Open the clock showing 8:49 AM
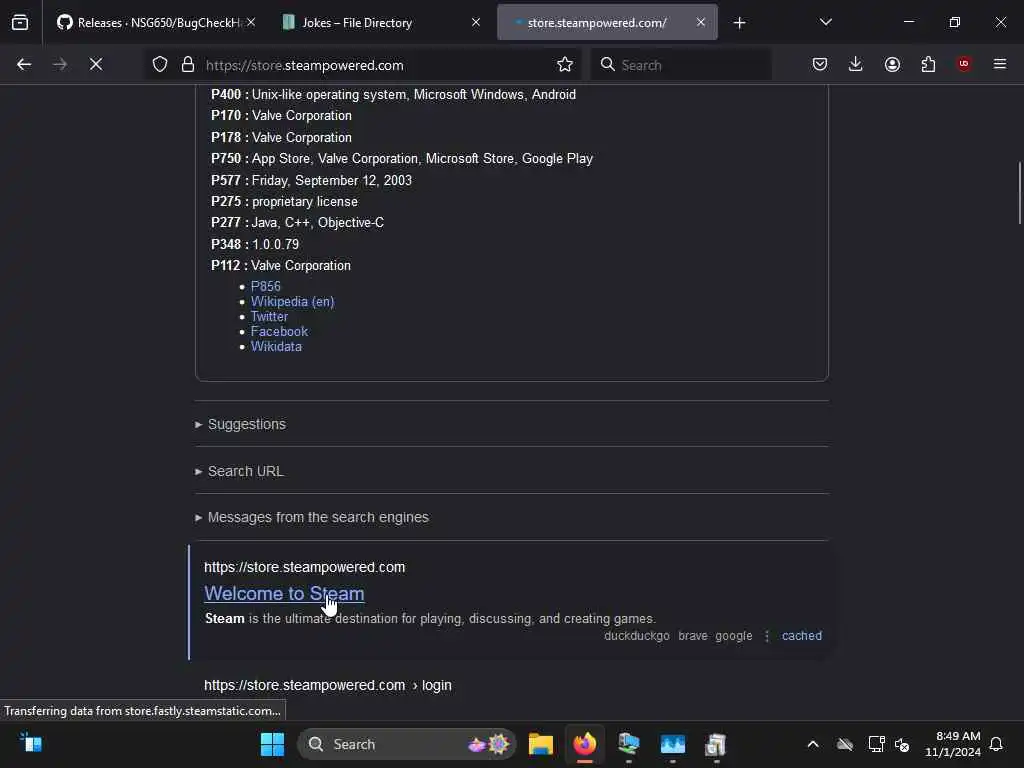Screen dimensions: 1024x768 [x=953, y=744]
